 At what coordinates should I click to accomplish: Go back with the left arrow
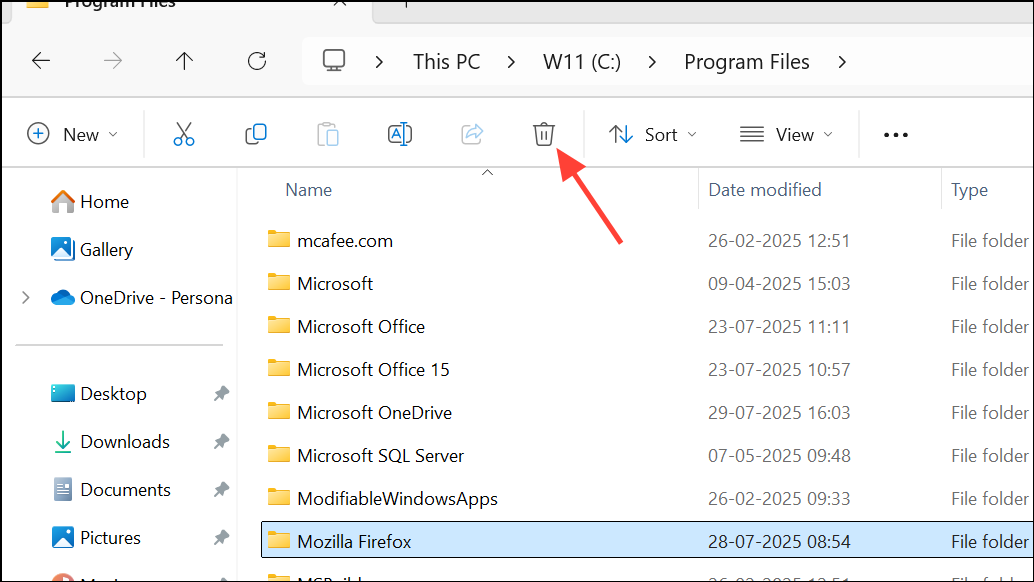(41, 61)
